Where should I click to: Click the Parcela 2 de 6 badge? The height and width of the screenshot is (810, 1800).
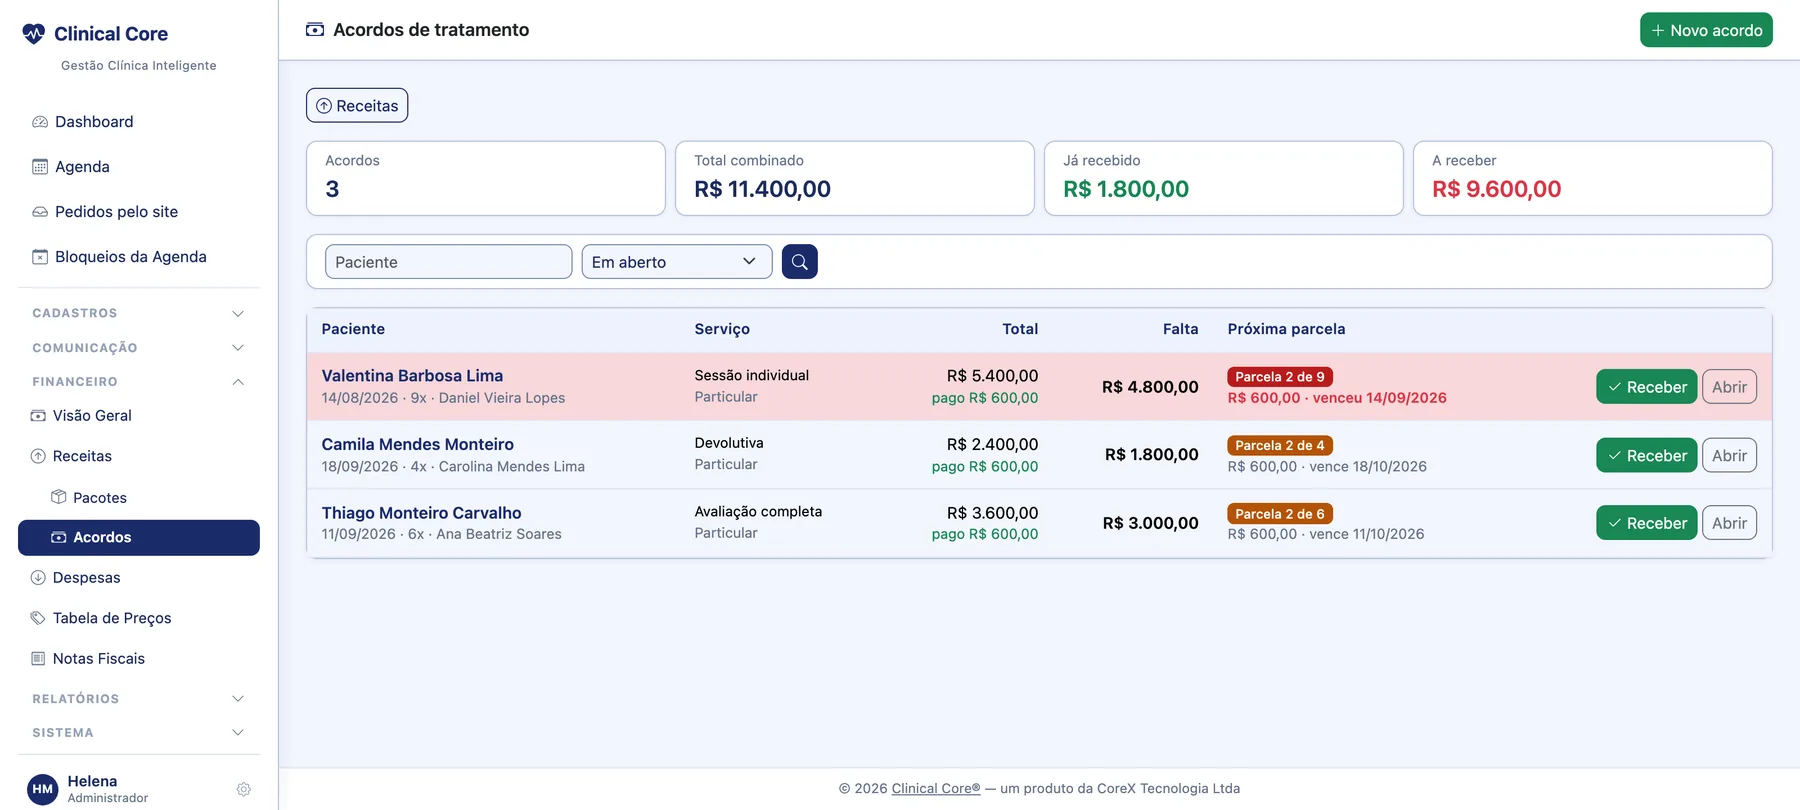1280,514
